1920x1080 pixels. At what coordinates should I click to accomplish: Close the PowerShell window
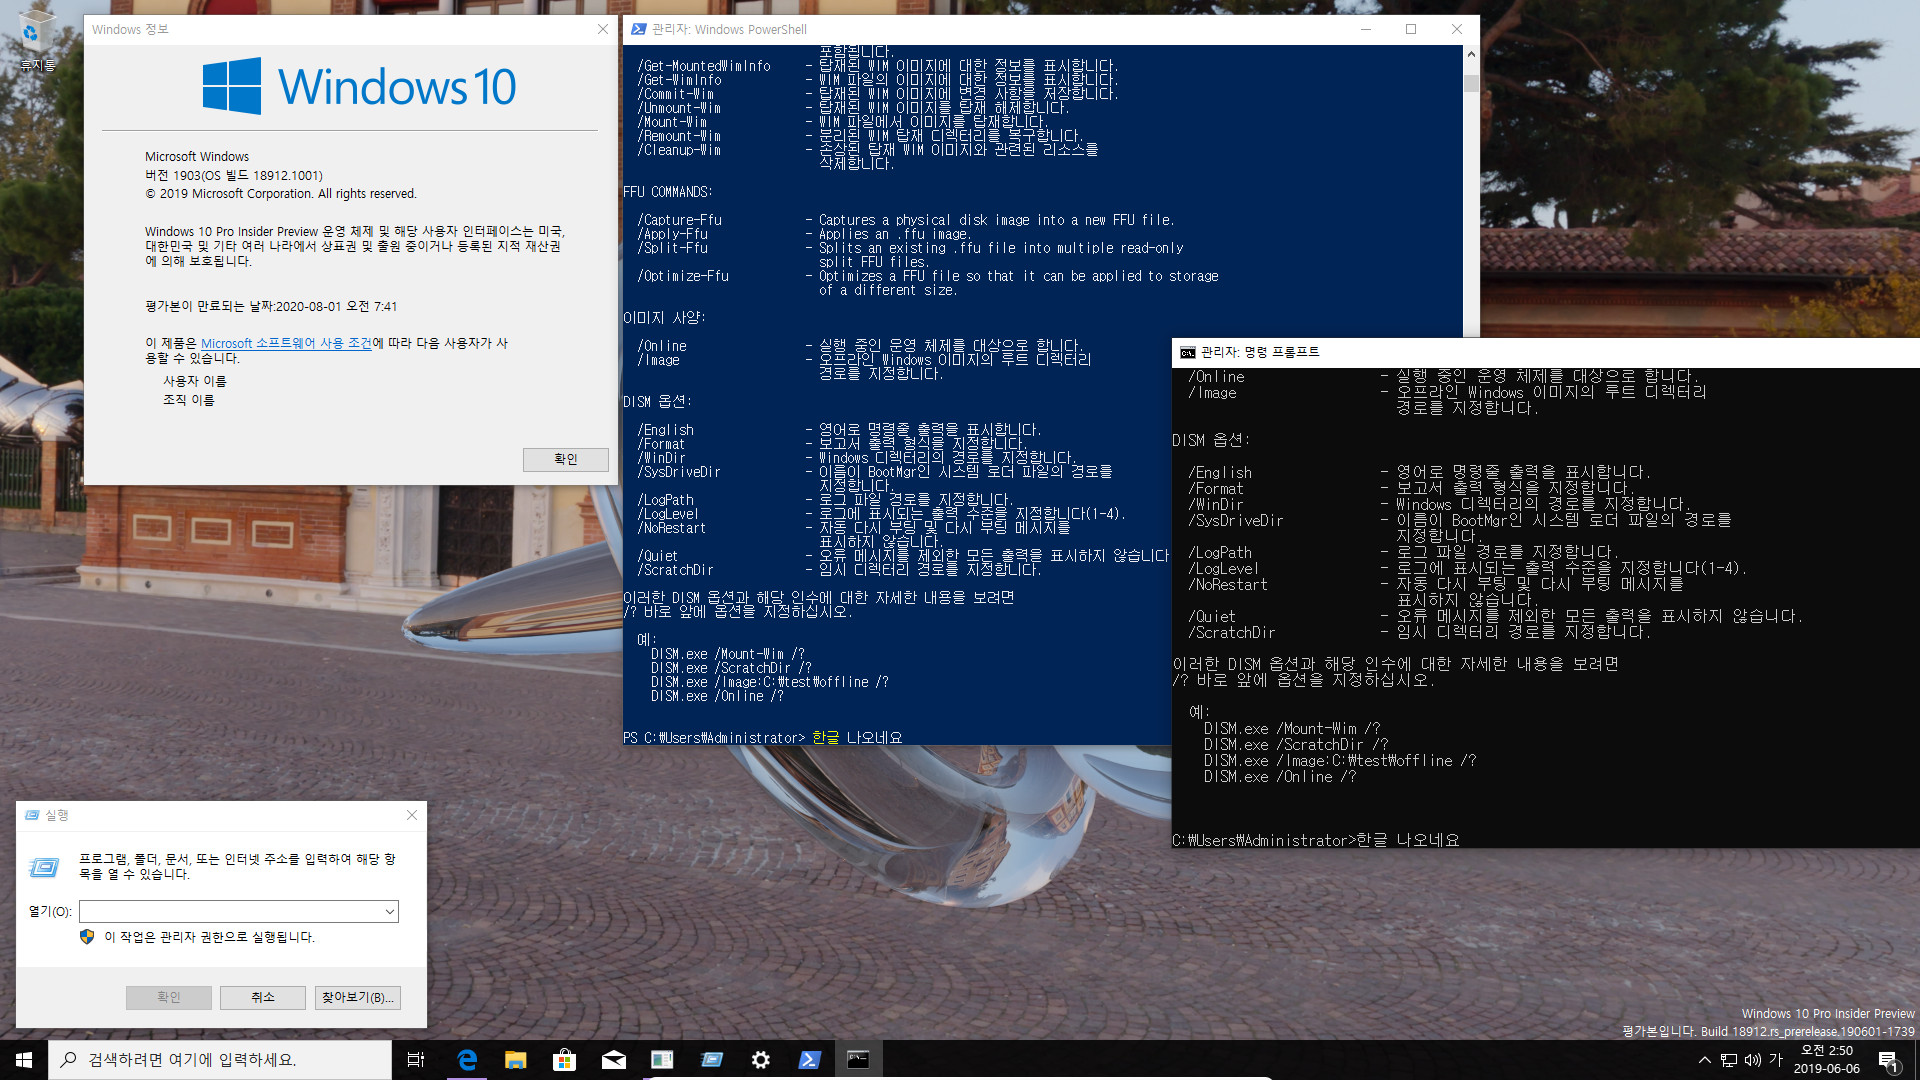[x=1457, y=29]
